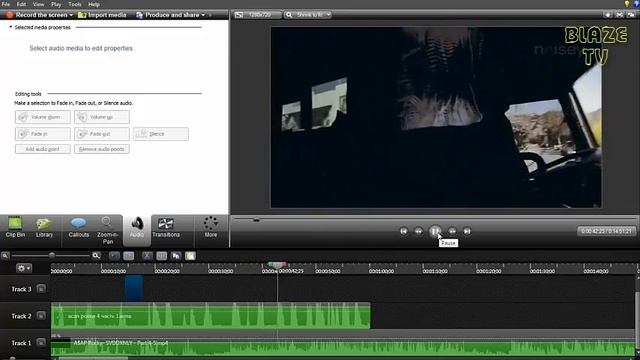This screenshot has width=640, height=360.
Task: Click the redo icon in timeline toolbar
Action: [x=129, y=256]
